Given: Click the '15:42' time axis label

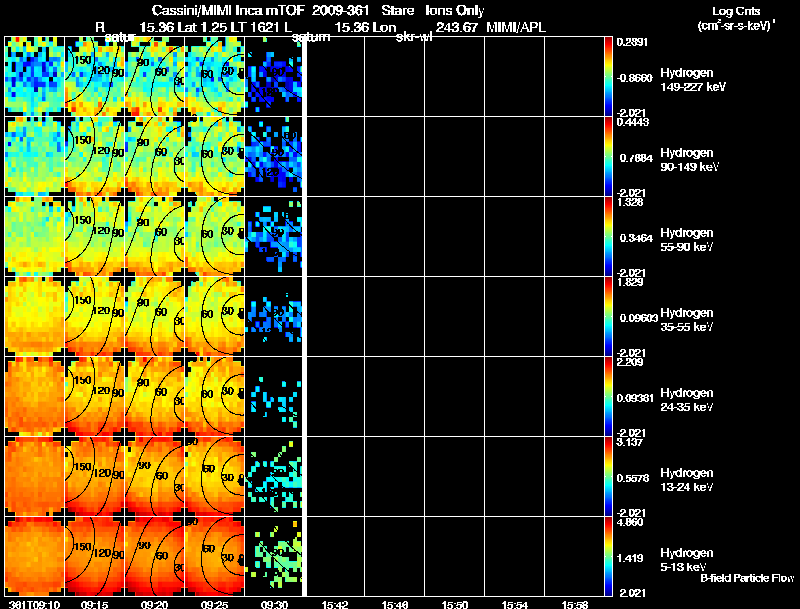Looking at the screenshot, I should [x=335, y=605].
